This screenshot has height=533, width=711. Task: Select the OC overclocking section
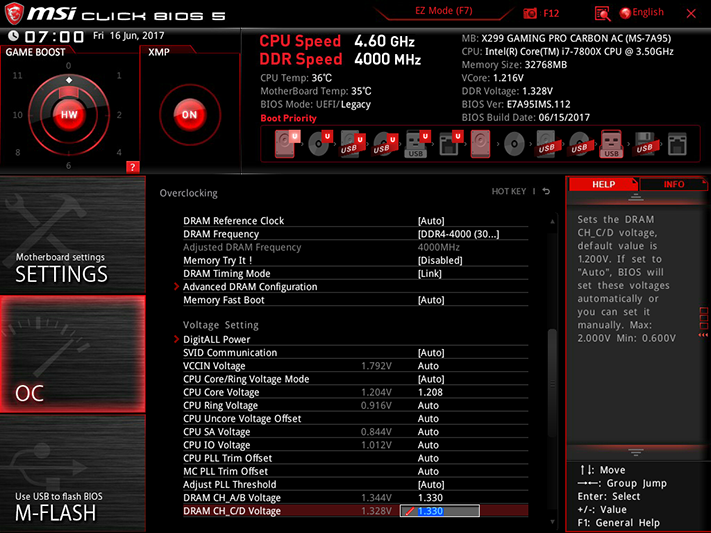tap(73, 354)
